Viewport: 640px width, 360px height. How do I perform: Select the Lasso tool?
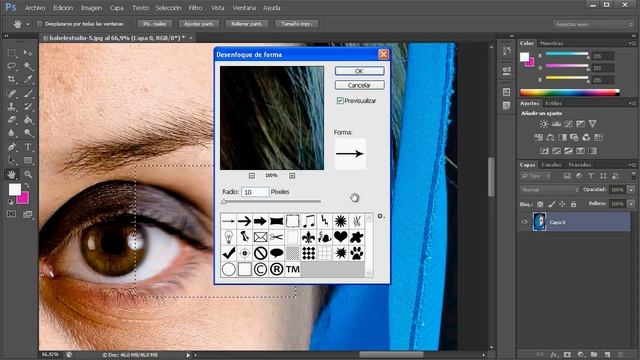[11, 66]
